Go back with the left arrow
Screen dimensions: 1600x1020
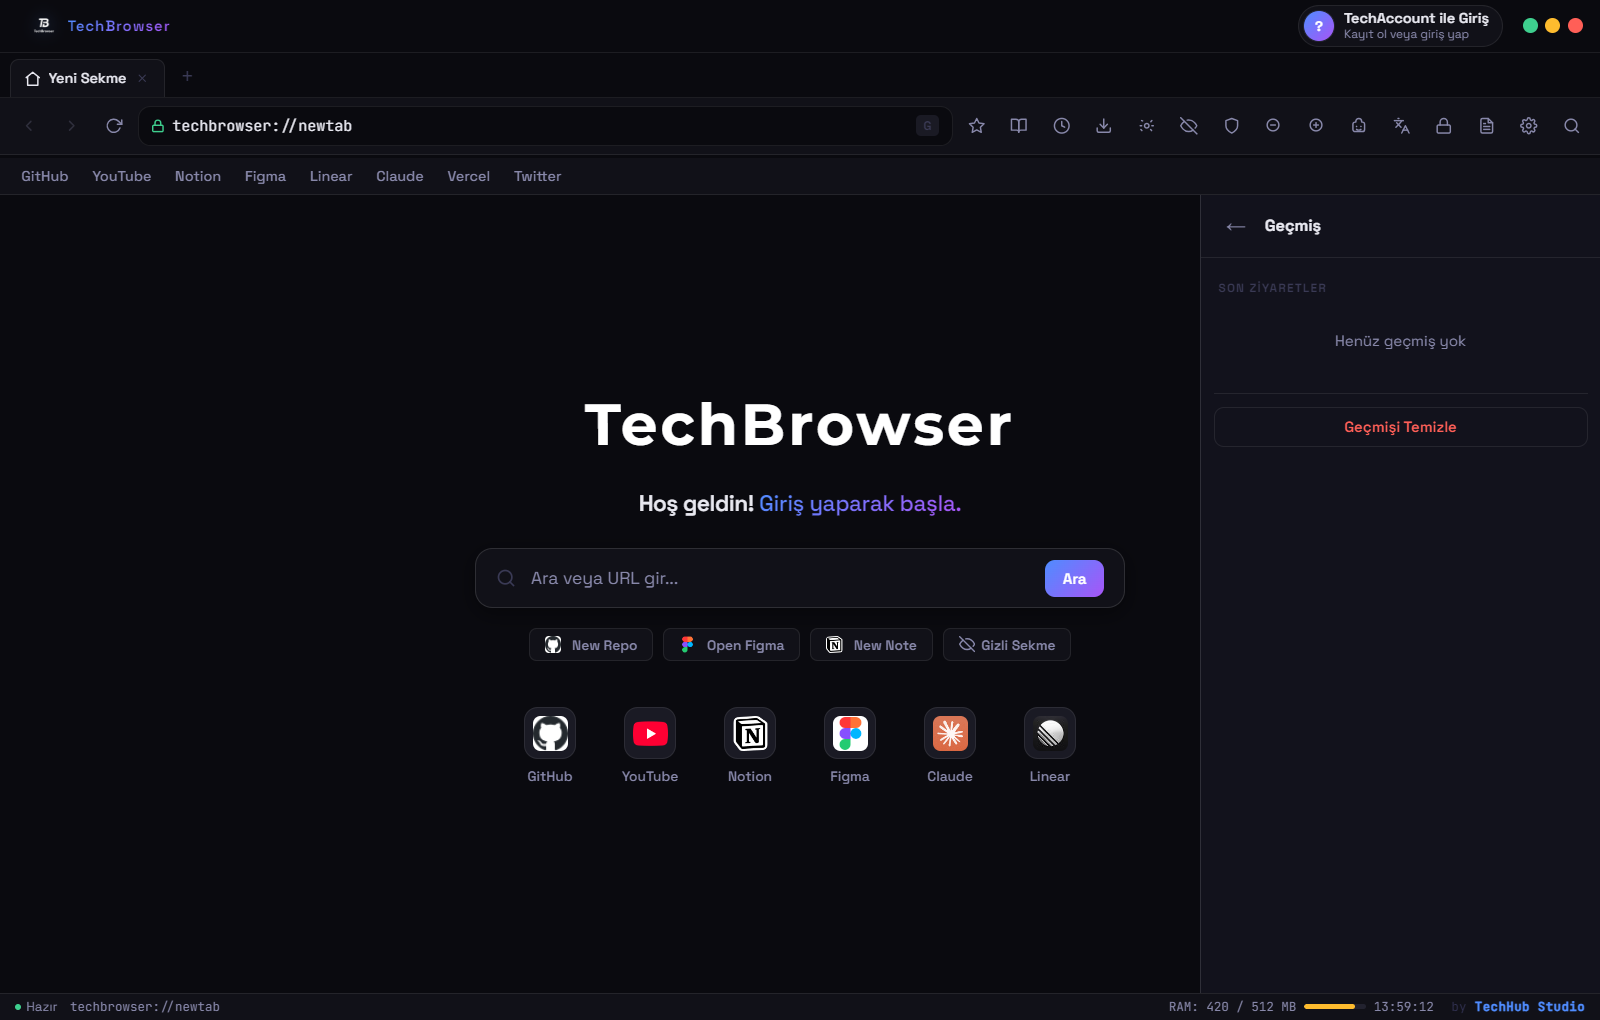pyautogui.click(x=29, y=126)
